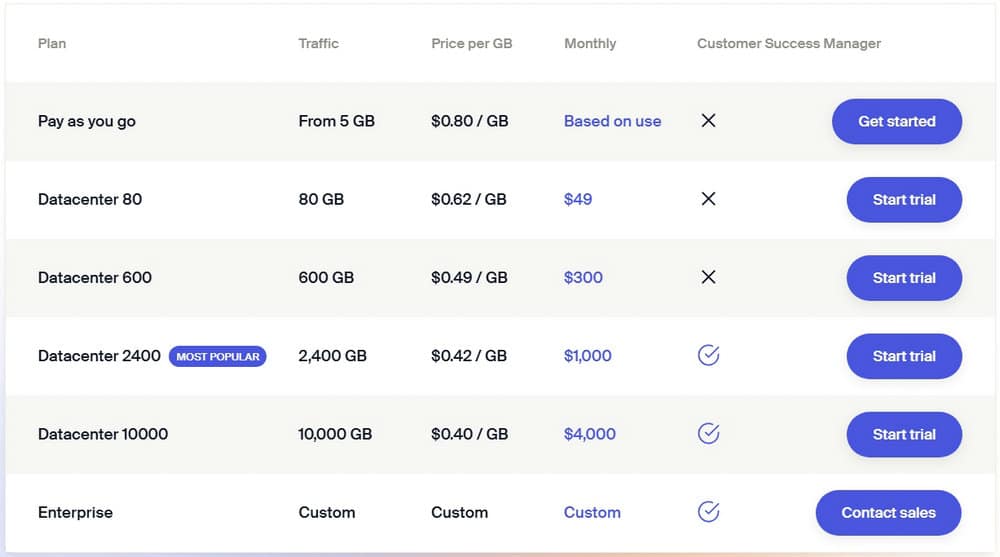
Task: Click the '2,400 GB' traffic cell
Action: tap(332, 356)
